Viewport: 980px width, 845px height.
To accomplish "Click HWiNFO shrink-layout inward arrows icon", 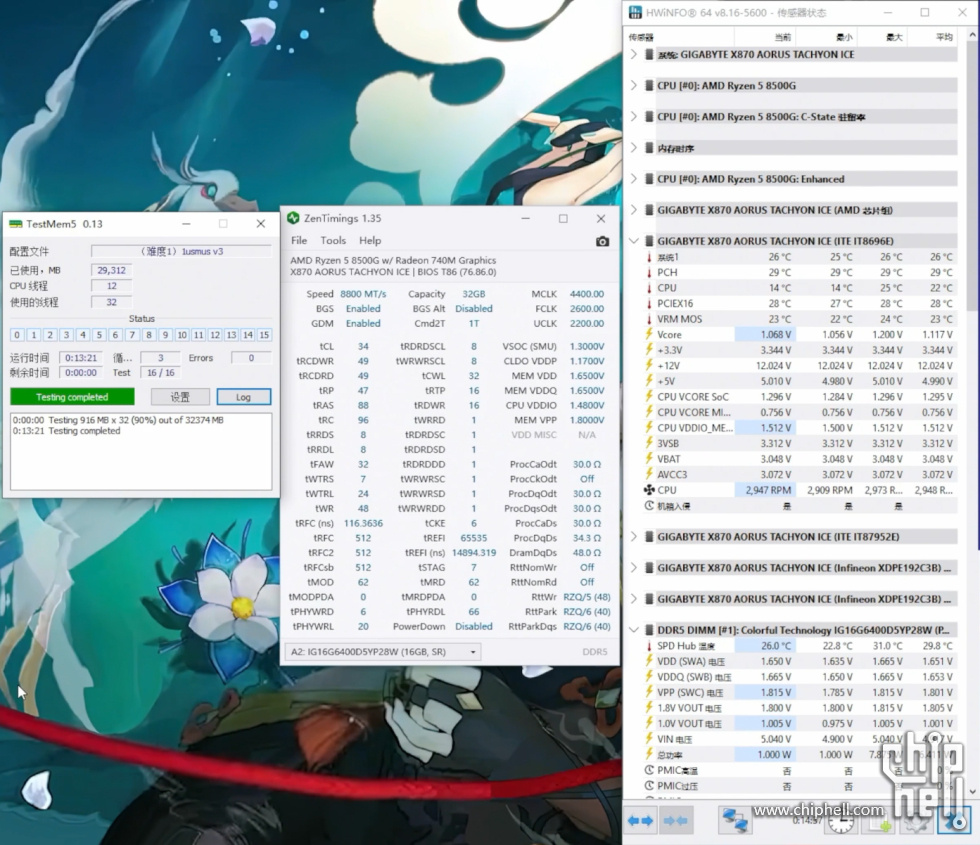I will (676, 820).
